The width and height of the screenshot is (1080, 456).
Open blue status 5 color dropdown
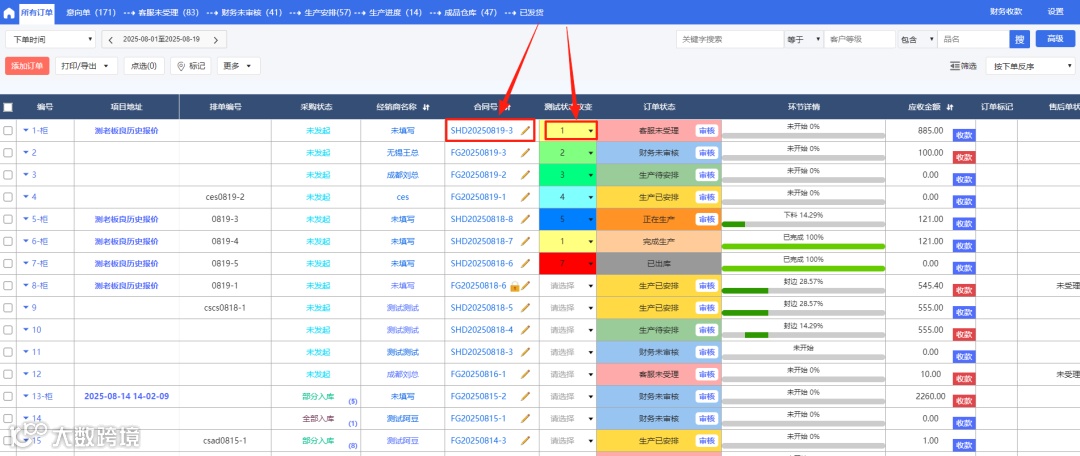[570, 219]
